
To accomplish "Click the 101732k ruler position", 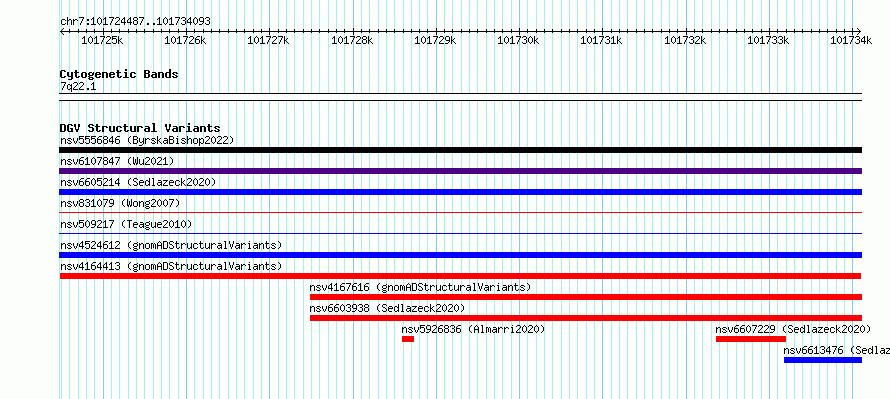I will point(686,40).
